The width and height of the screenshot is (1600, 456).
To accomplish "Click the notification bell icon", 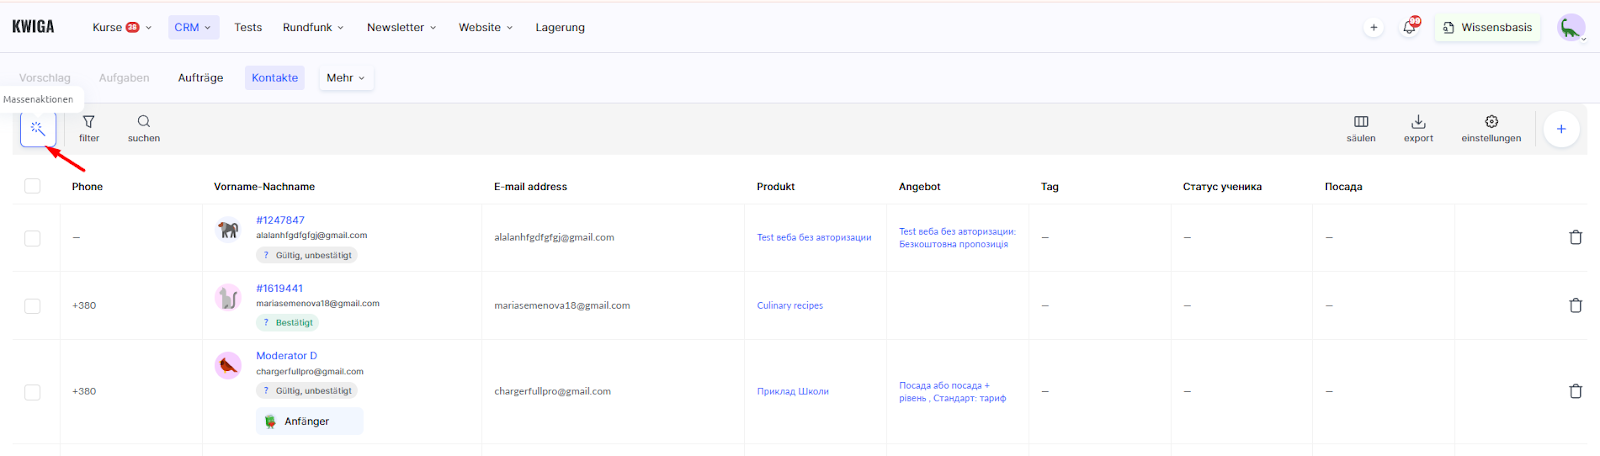I will [x=1409, y=28].
